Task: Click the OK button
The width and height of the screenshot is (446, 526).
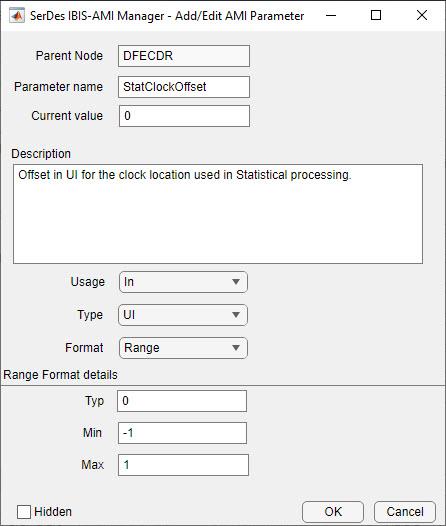Action: [333, 512]
